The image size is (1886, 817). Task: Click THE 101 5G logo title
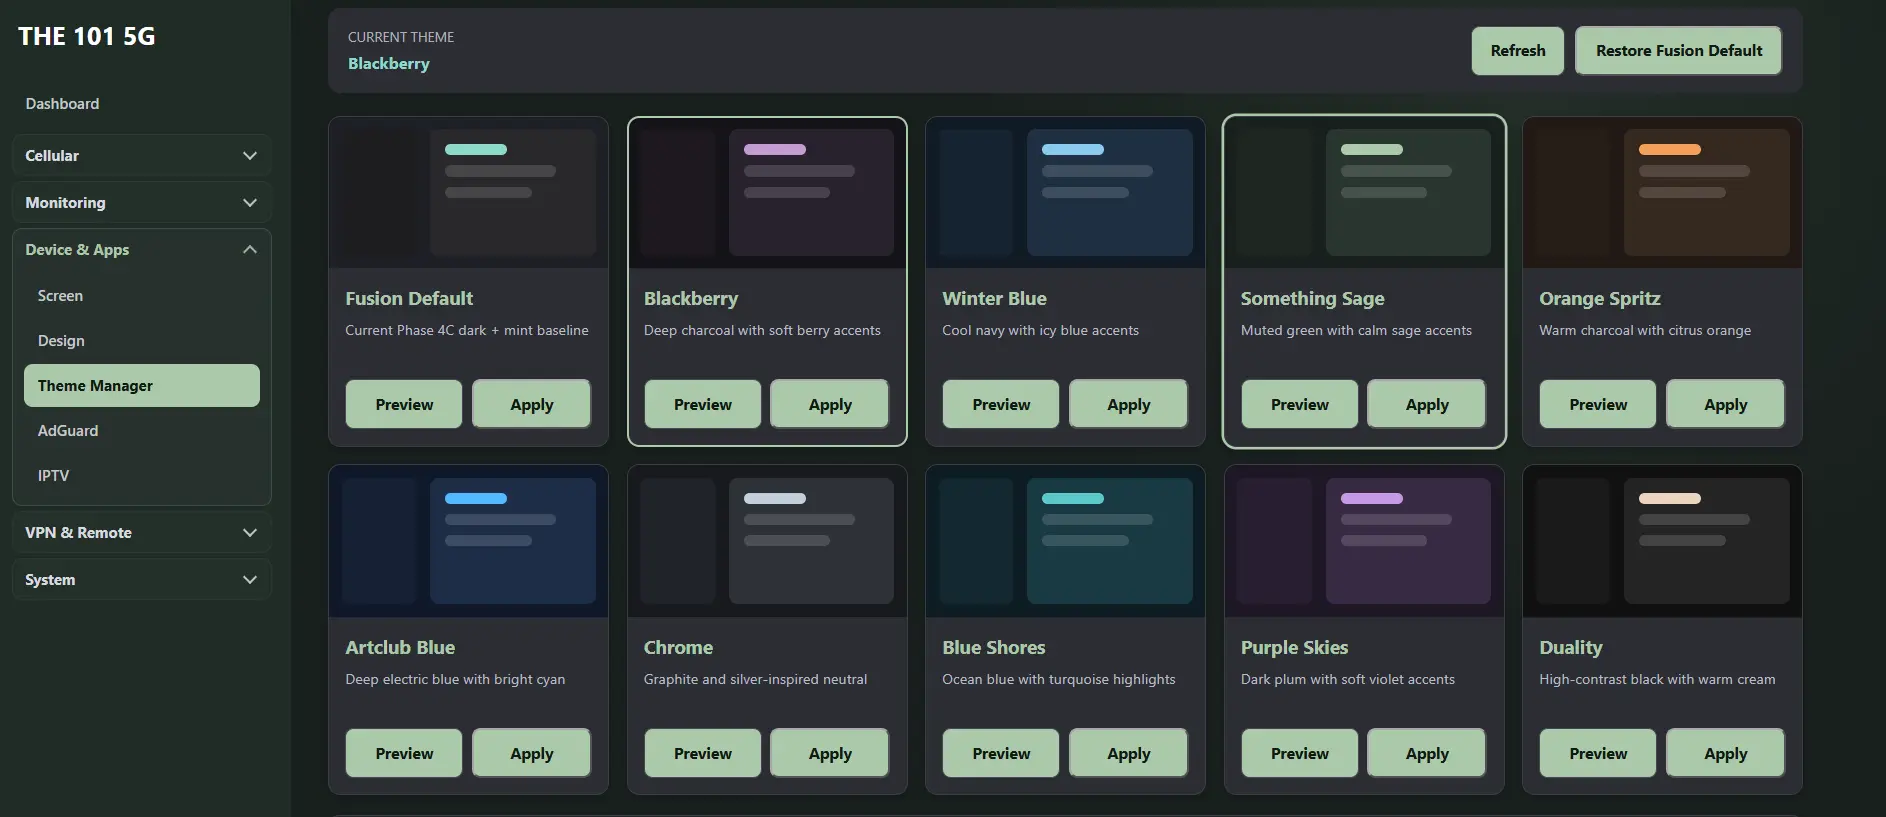pos(87,37)
